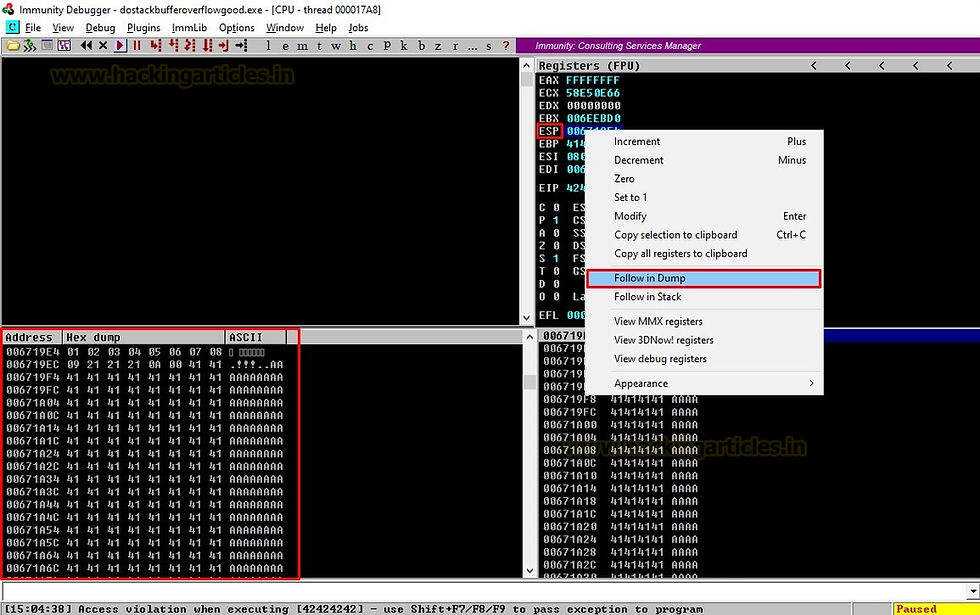The width and height of the screenshot is (980, 615).
Task: Open the View menu
Action: [63, 28]
